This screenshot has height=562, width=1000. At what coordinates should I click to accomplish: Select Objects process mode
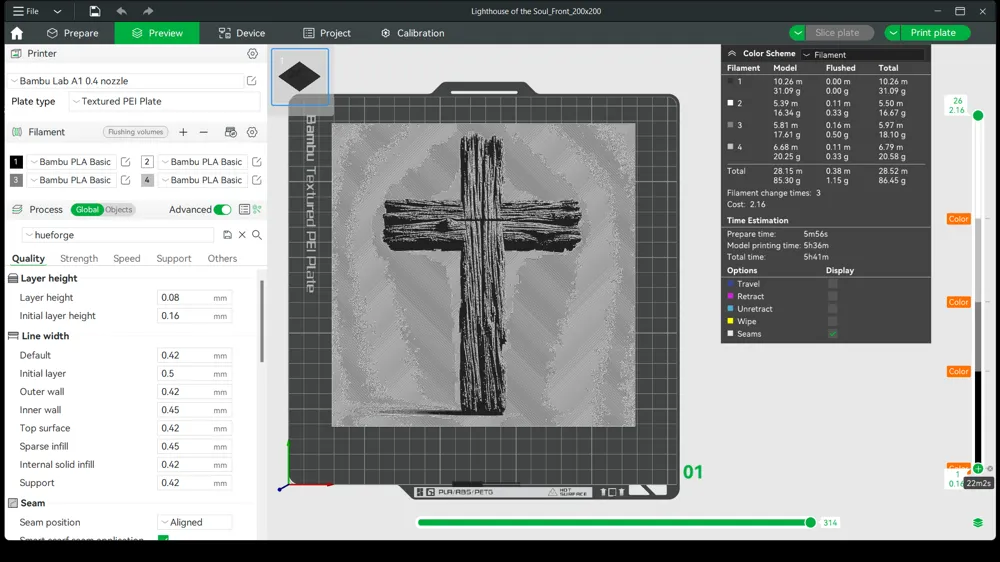[119, 209]
